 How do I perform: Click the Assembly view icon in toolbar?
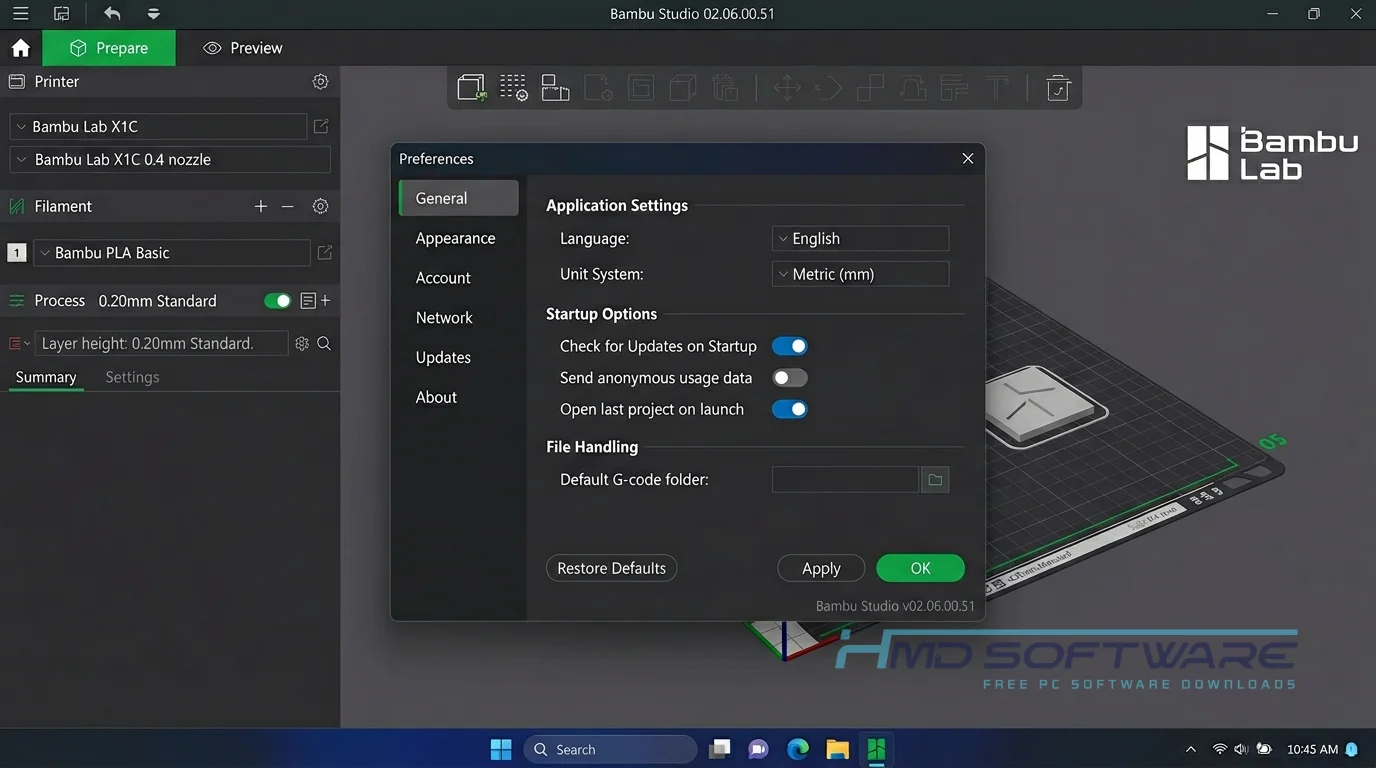(x=1058, y=88)
